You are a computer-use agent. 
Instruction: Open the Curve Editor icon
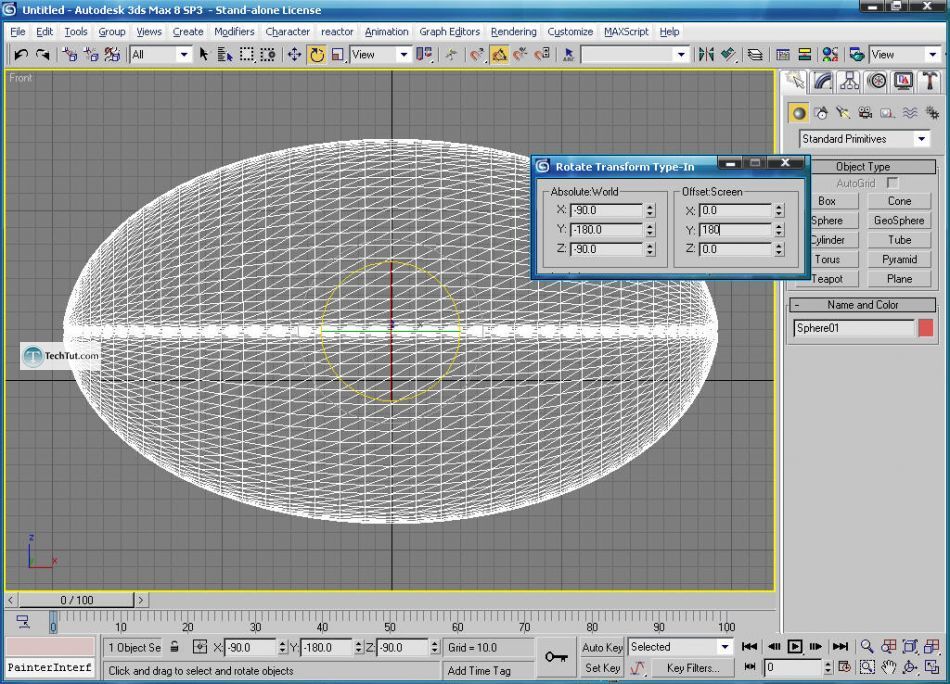pos(783,55)
